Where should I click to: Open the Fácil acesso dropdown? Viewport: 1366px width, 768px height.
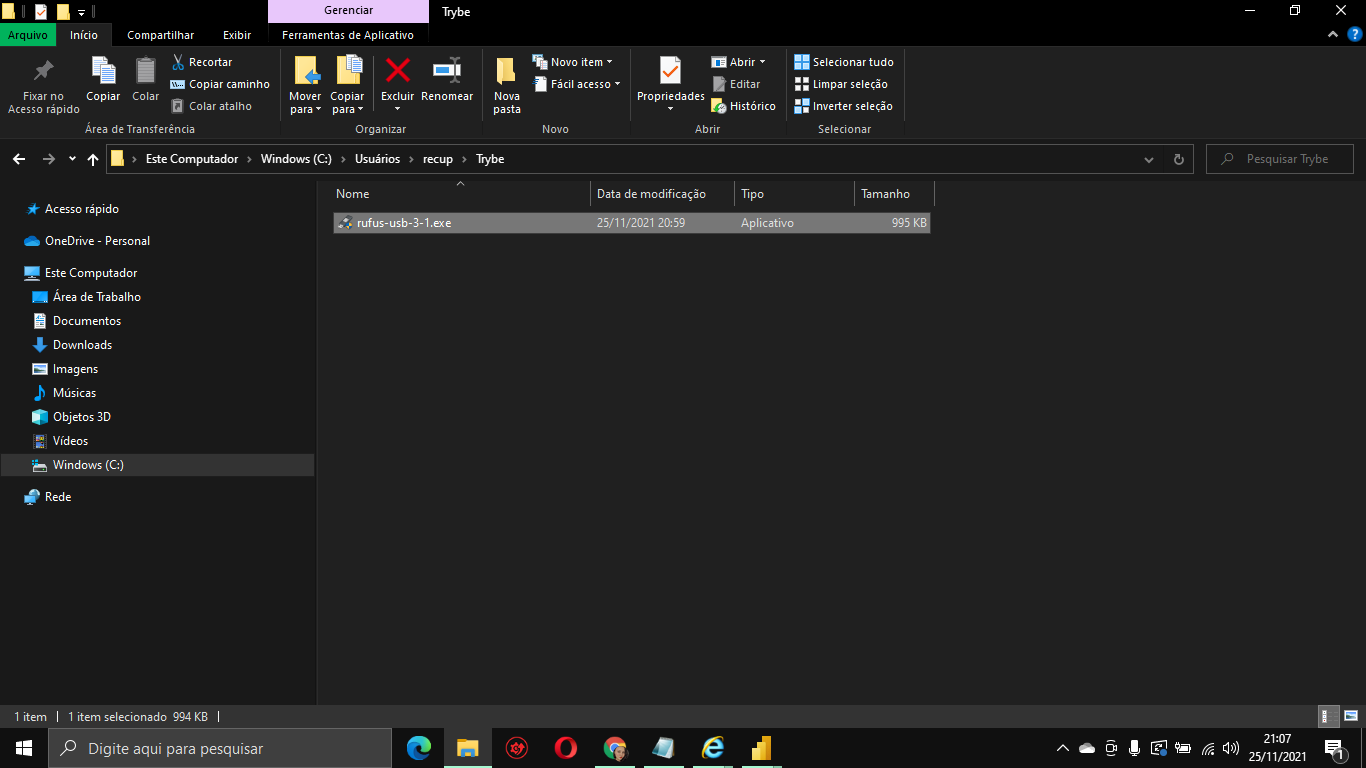(x=576, y=84)
